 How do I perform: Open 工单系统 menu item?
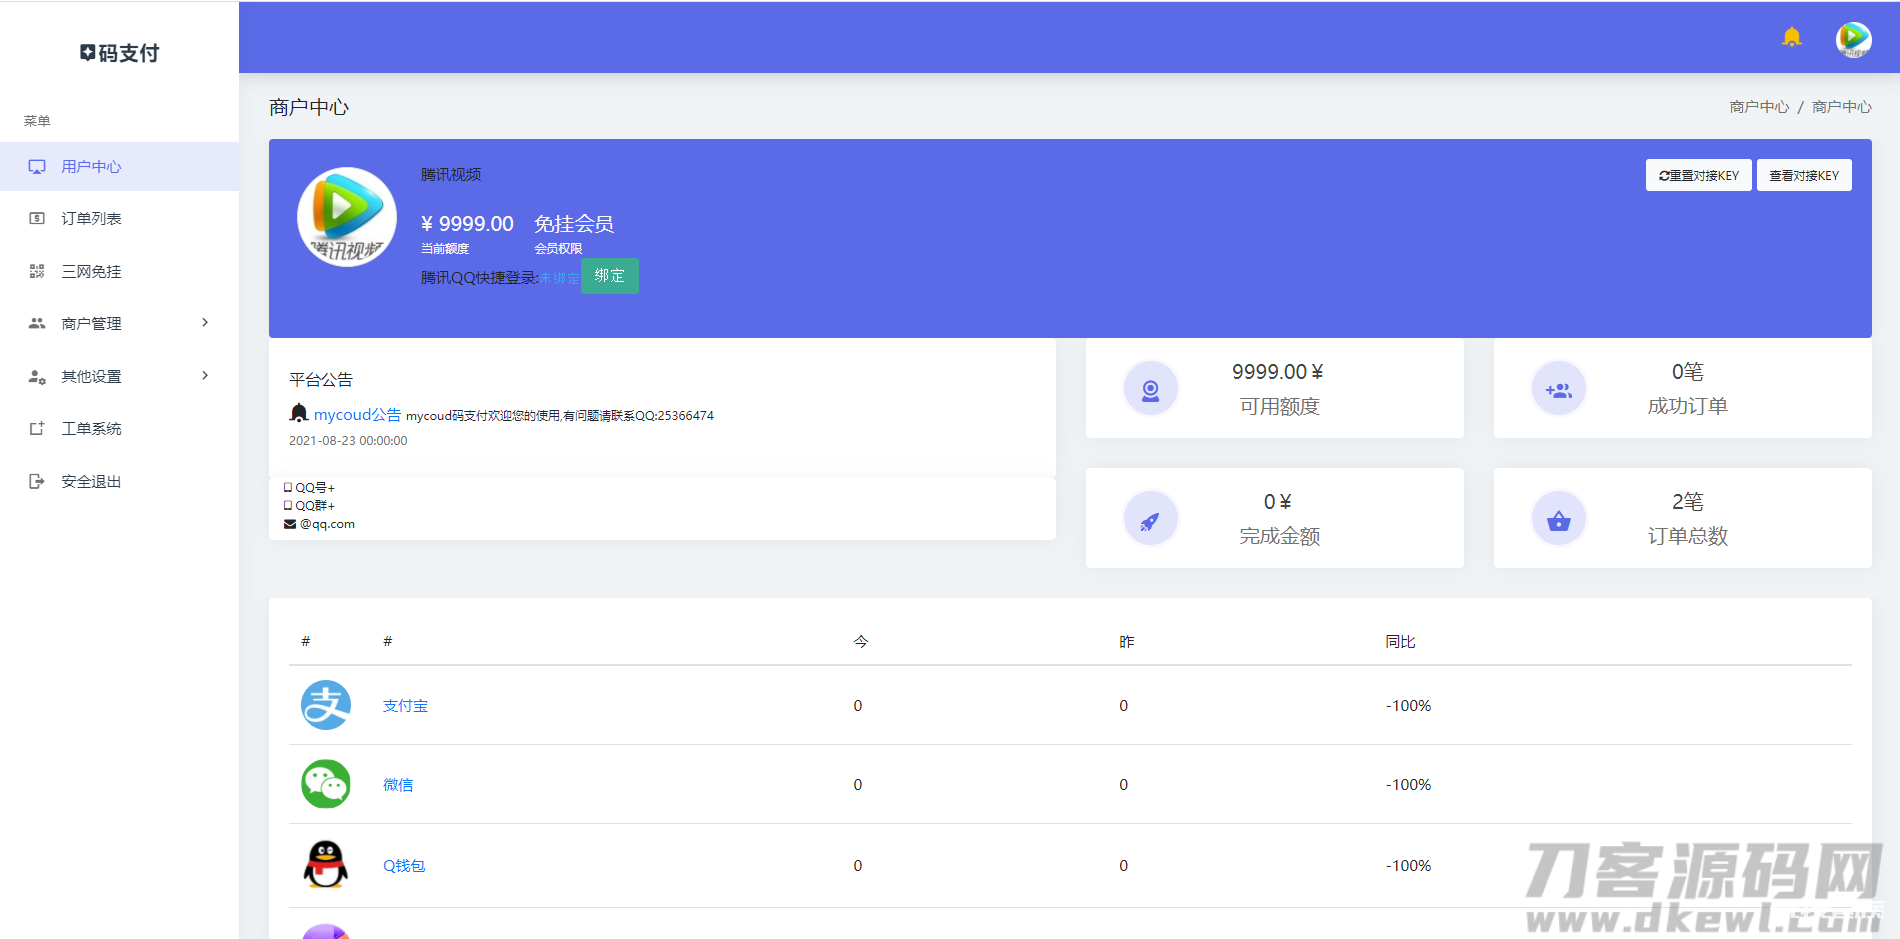tap(119, 428)
